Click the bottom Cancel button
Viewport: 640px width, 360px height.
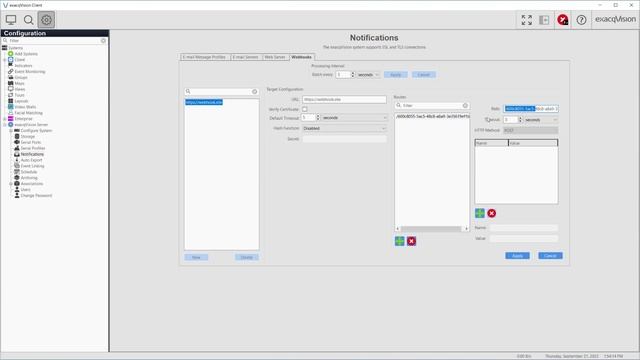pyautogui.click(x=550, y=256)
